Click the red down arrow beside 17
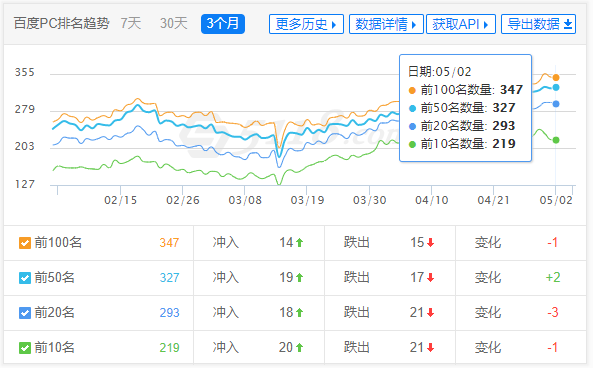The height and width of the screenshot is (368, 593). point(430,278)
